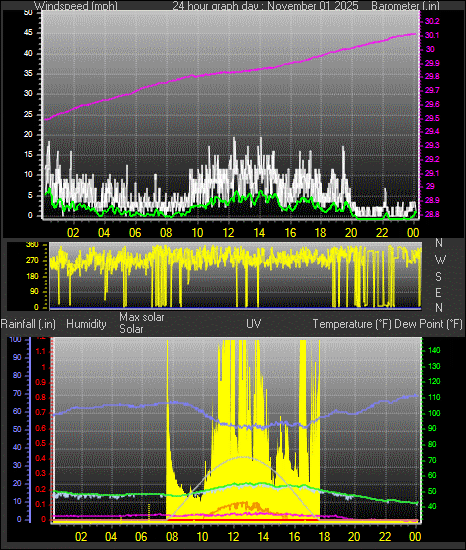
Task: Click the 29.3 barometer axis value
Action: pos(432,145)
